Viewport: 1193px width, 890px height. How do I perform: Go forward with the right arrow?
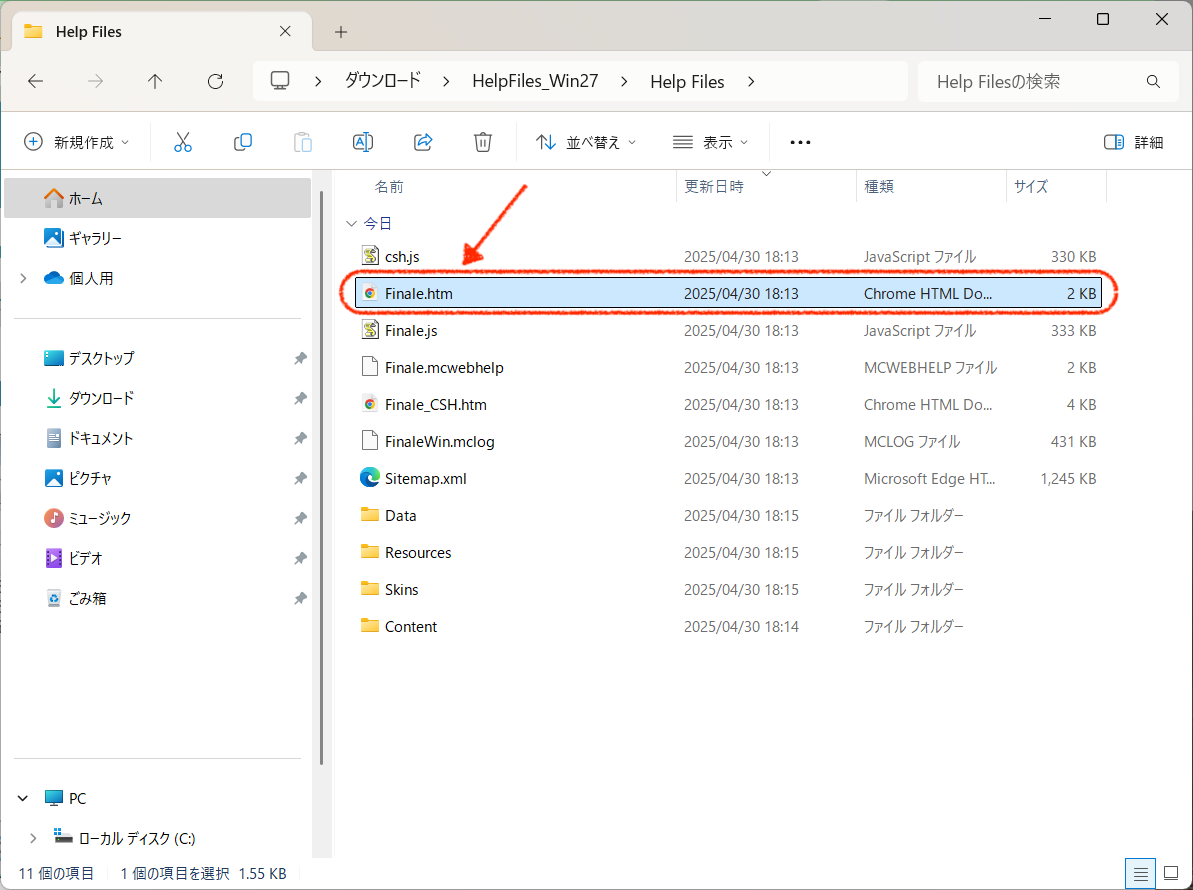coord(95,81)
